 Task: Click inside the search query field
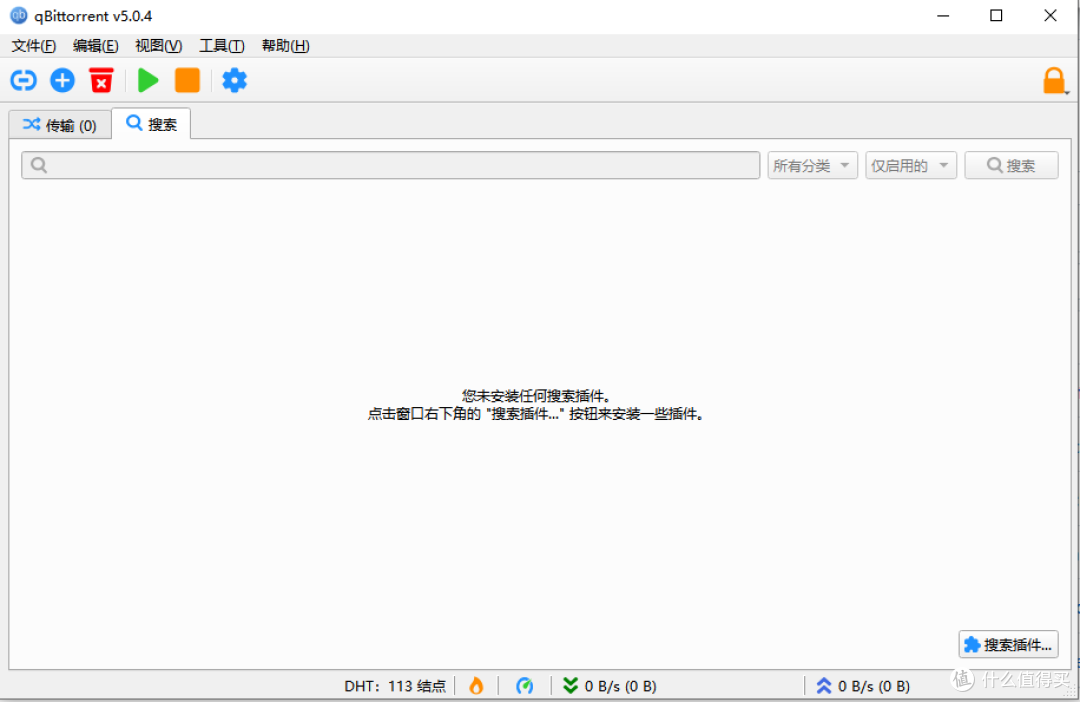coord(391,165)
